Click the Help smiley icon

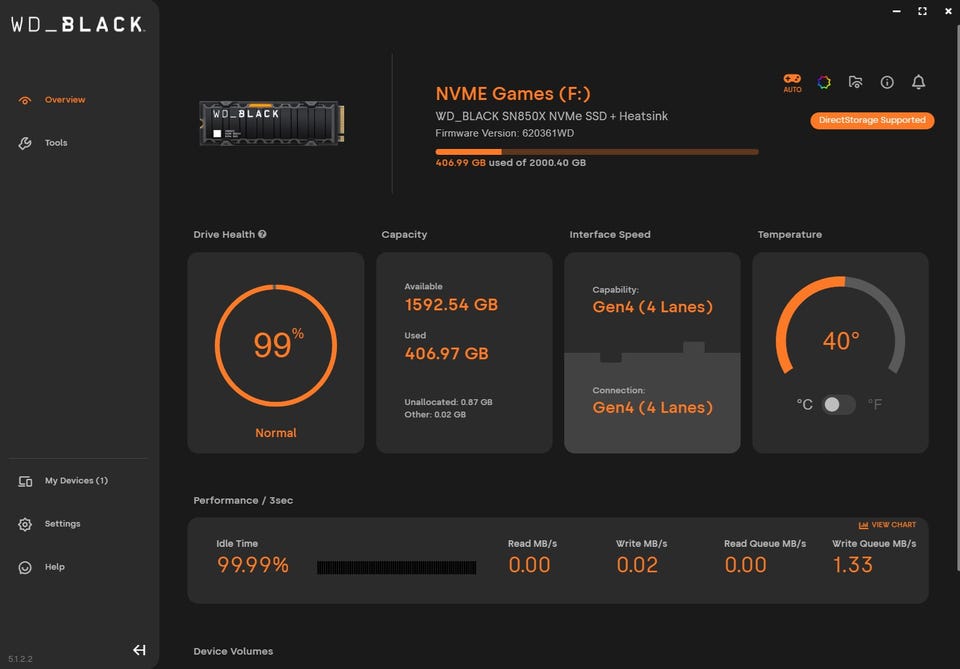(x=24, y=567)
